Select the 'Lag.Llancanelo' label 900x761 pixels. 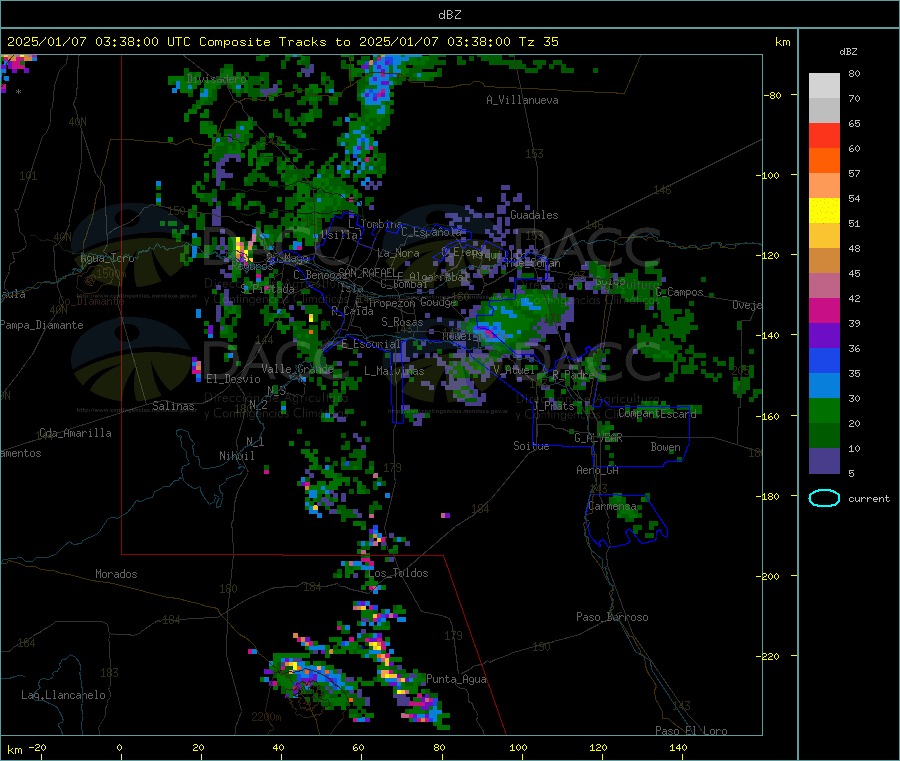click(63, 695)
